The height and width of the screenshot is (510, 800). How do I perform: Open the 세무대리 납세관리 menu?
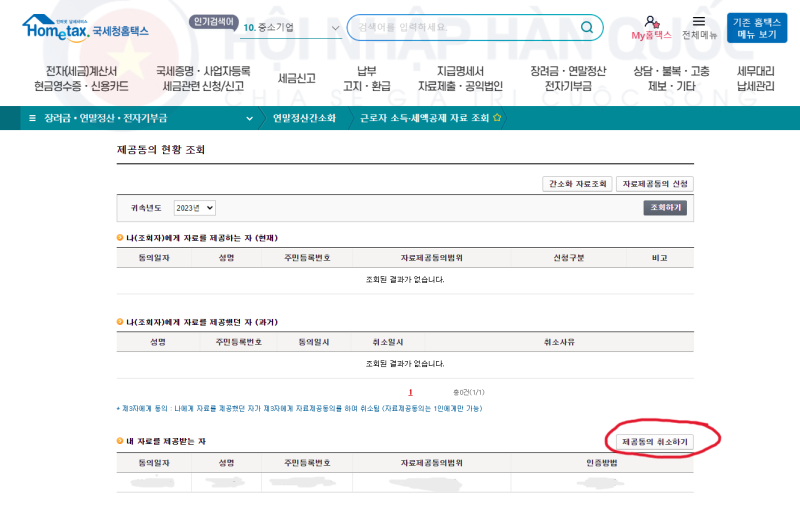pyautogui.click(x=755, y=78)
